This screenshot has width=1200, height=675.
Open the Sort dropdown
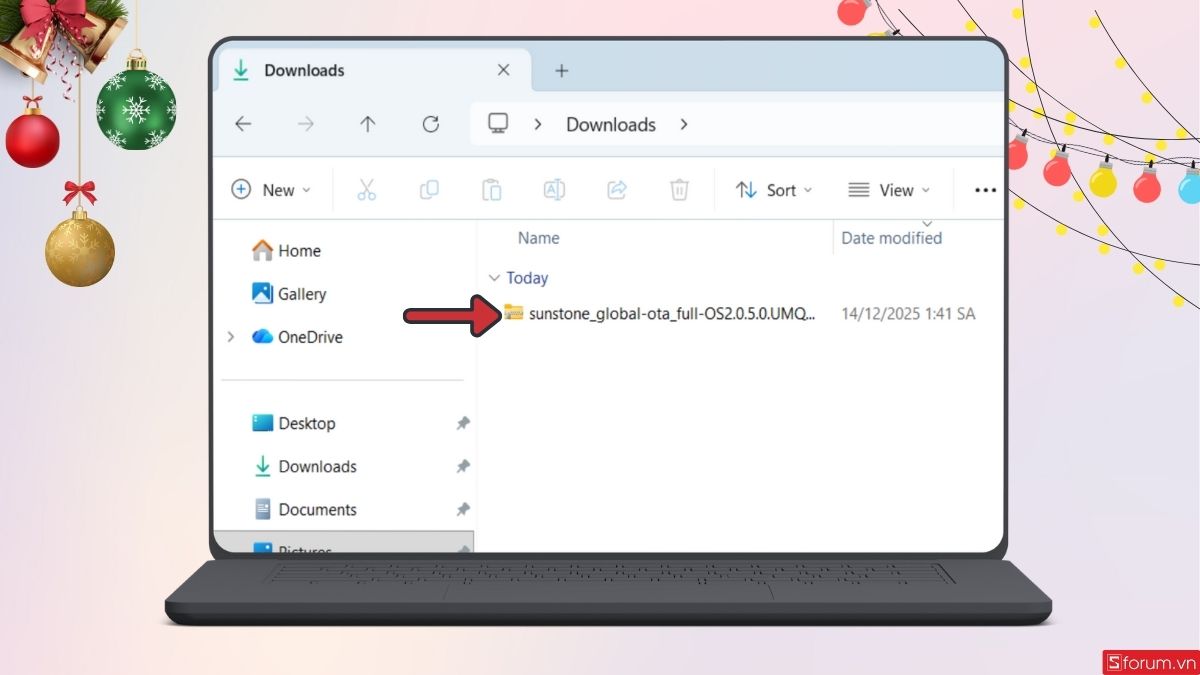(x=773, y=189)
